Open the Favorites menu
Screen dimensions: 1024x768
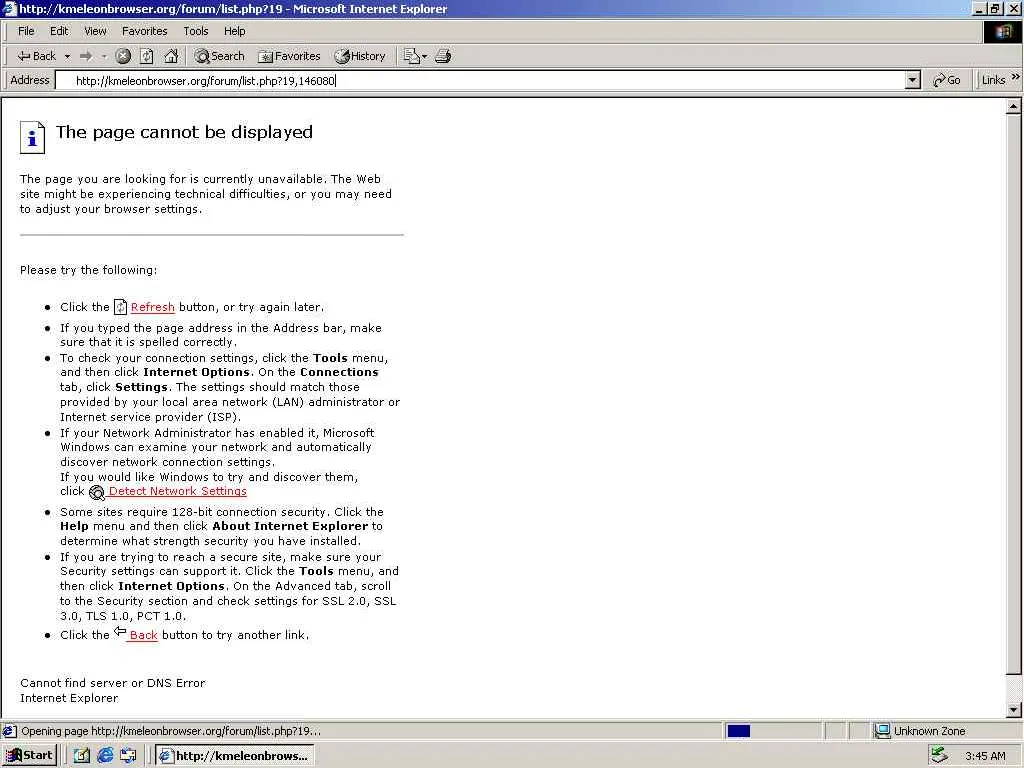tap(144, 31)
